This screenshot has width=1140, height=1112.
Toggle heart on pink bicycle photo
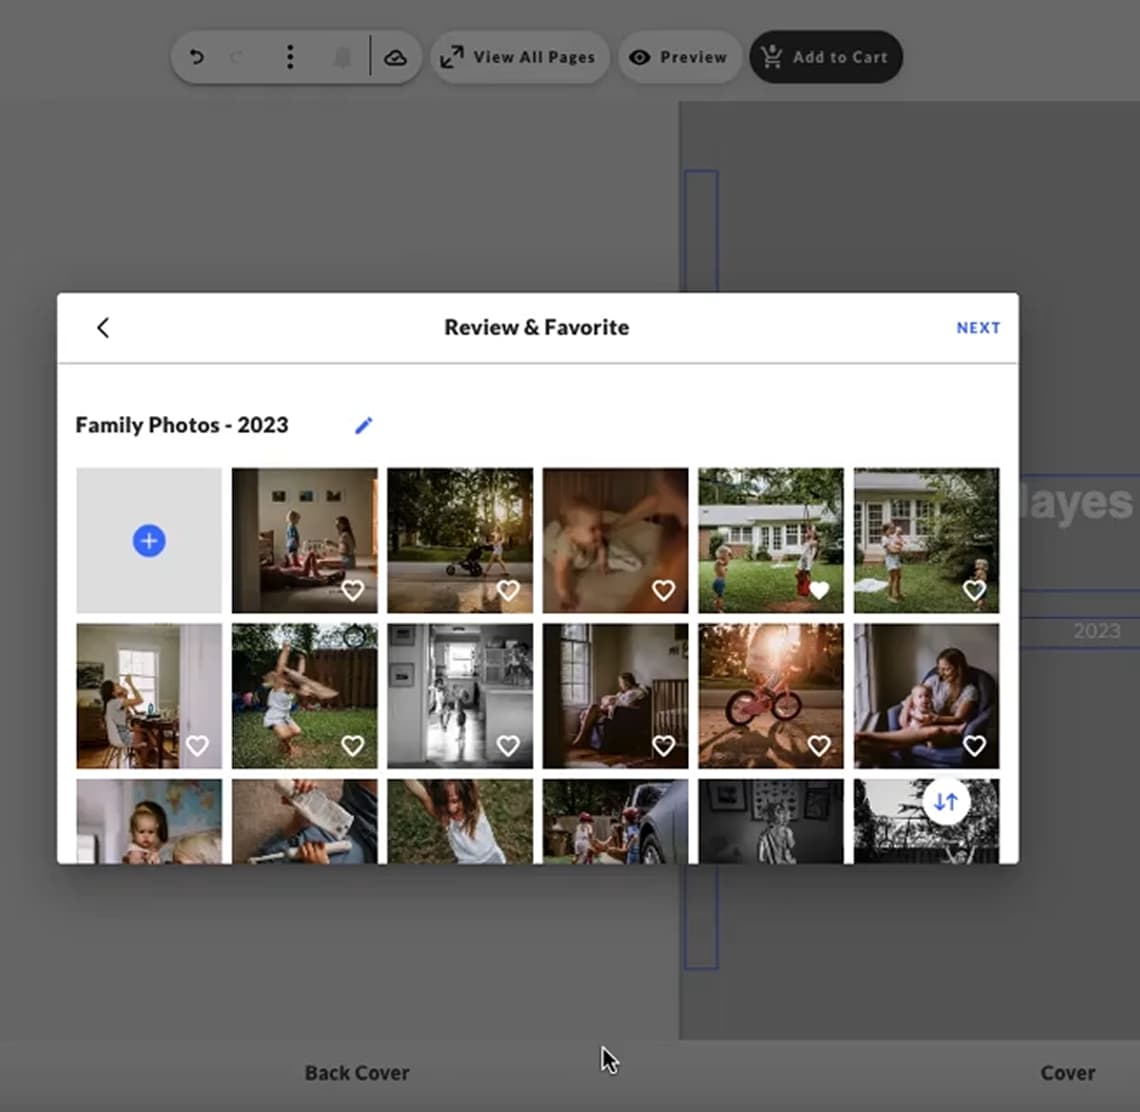pyautogui.click(x=819, y=746)
